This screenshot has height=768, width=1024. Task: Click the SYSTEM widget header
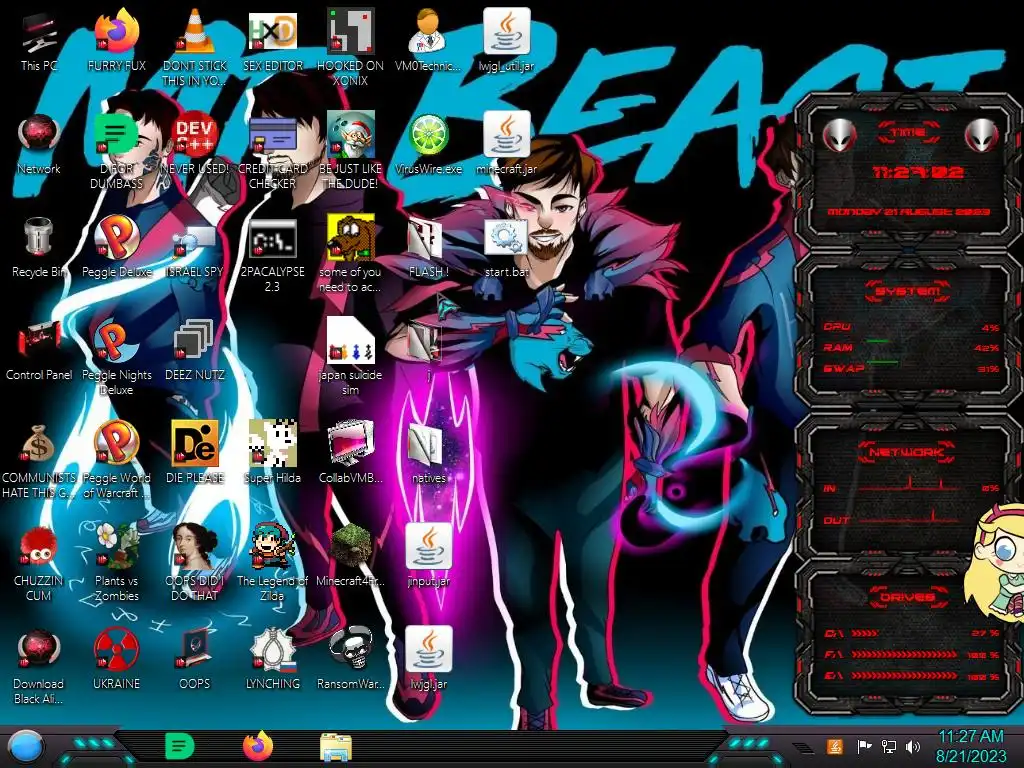908,291
